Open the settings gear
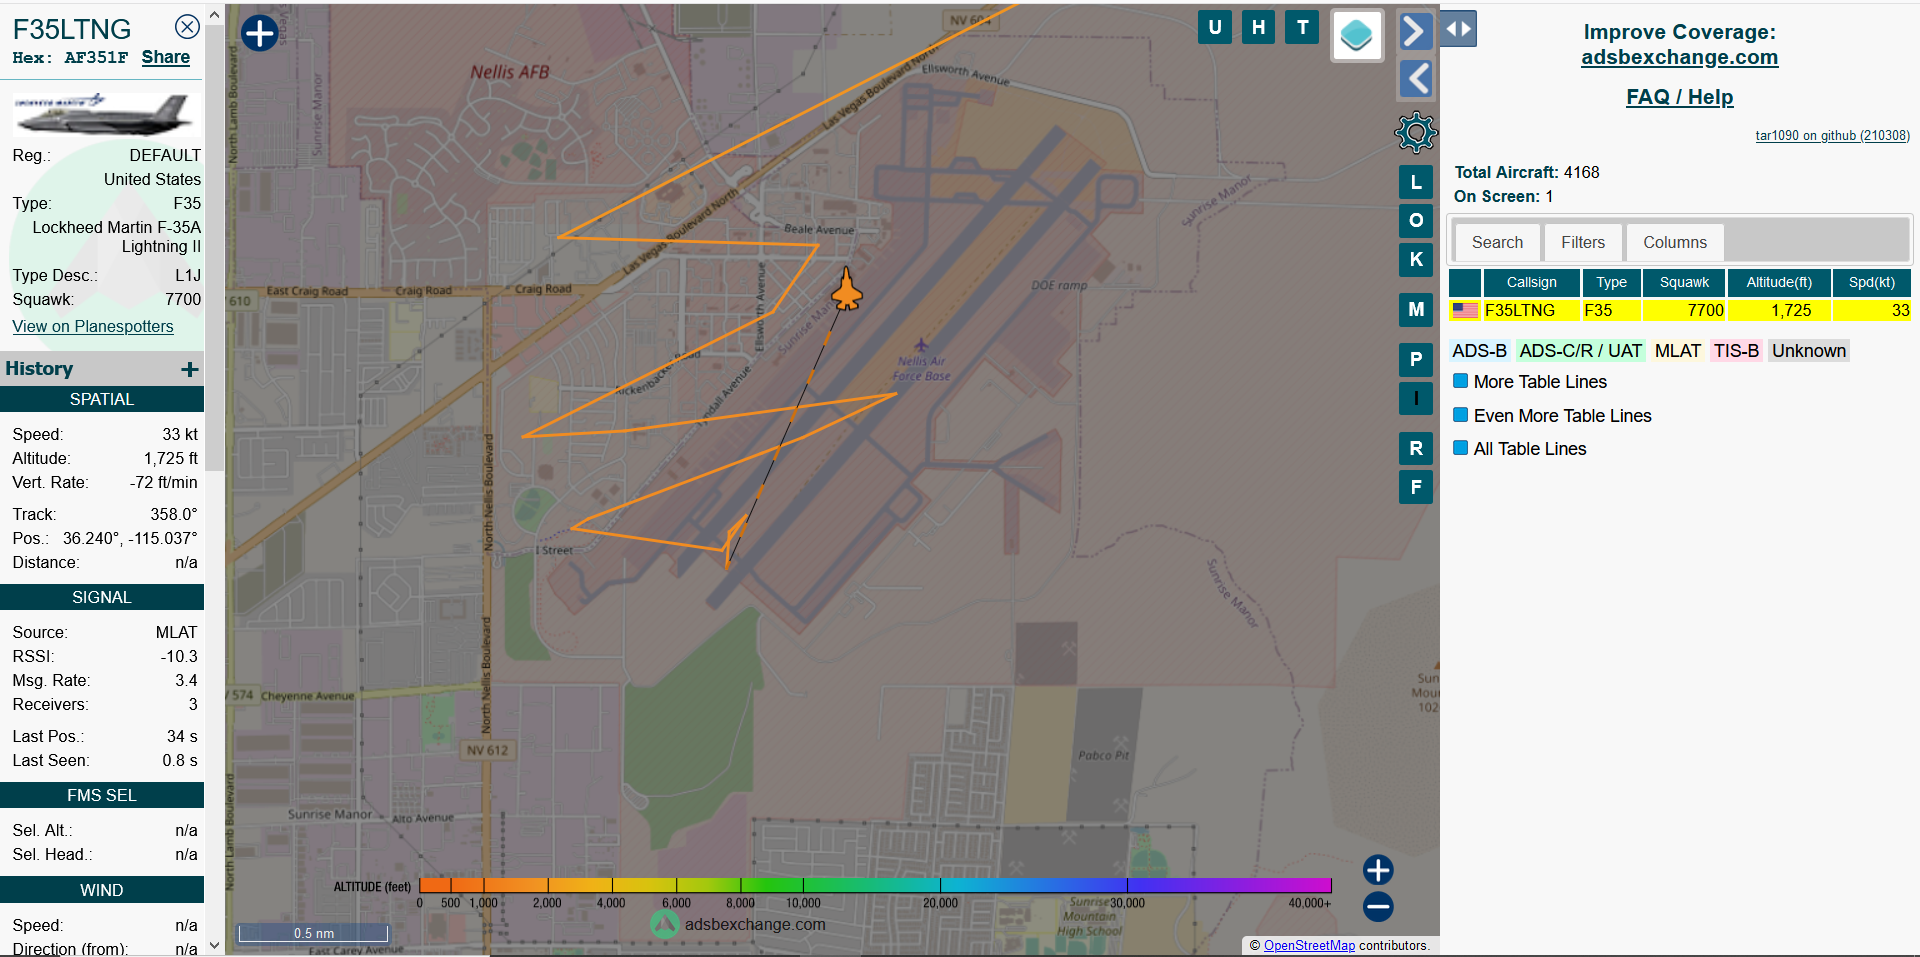The height and width of the screenshot is (957, 1920). pyautogui.click(x=1416, y=132)
